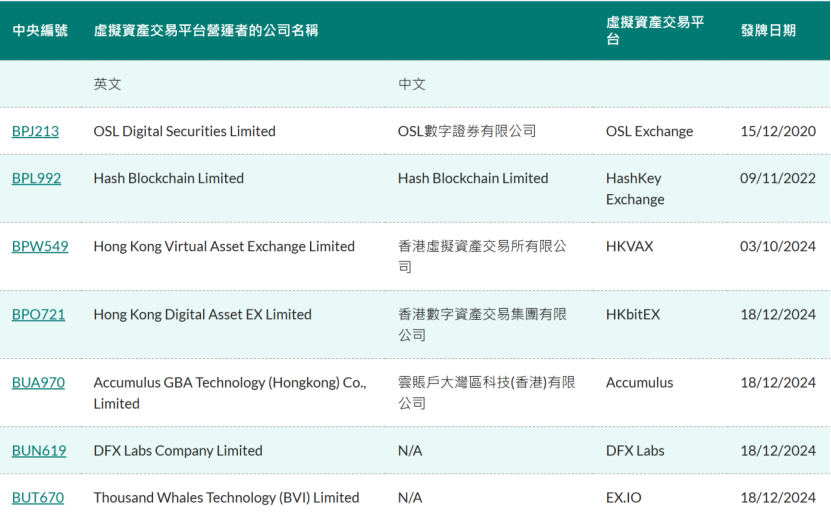Select the OSL Digital Securities Limited cell

click(x=184, y=131)
